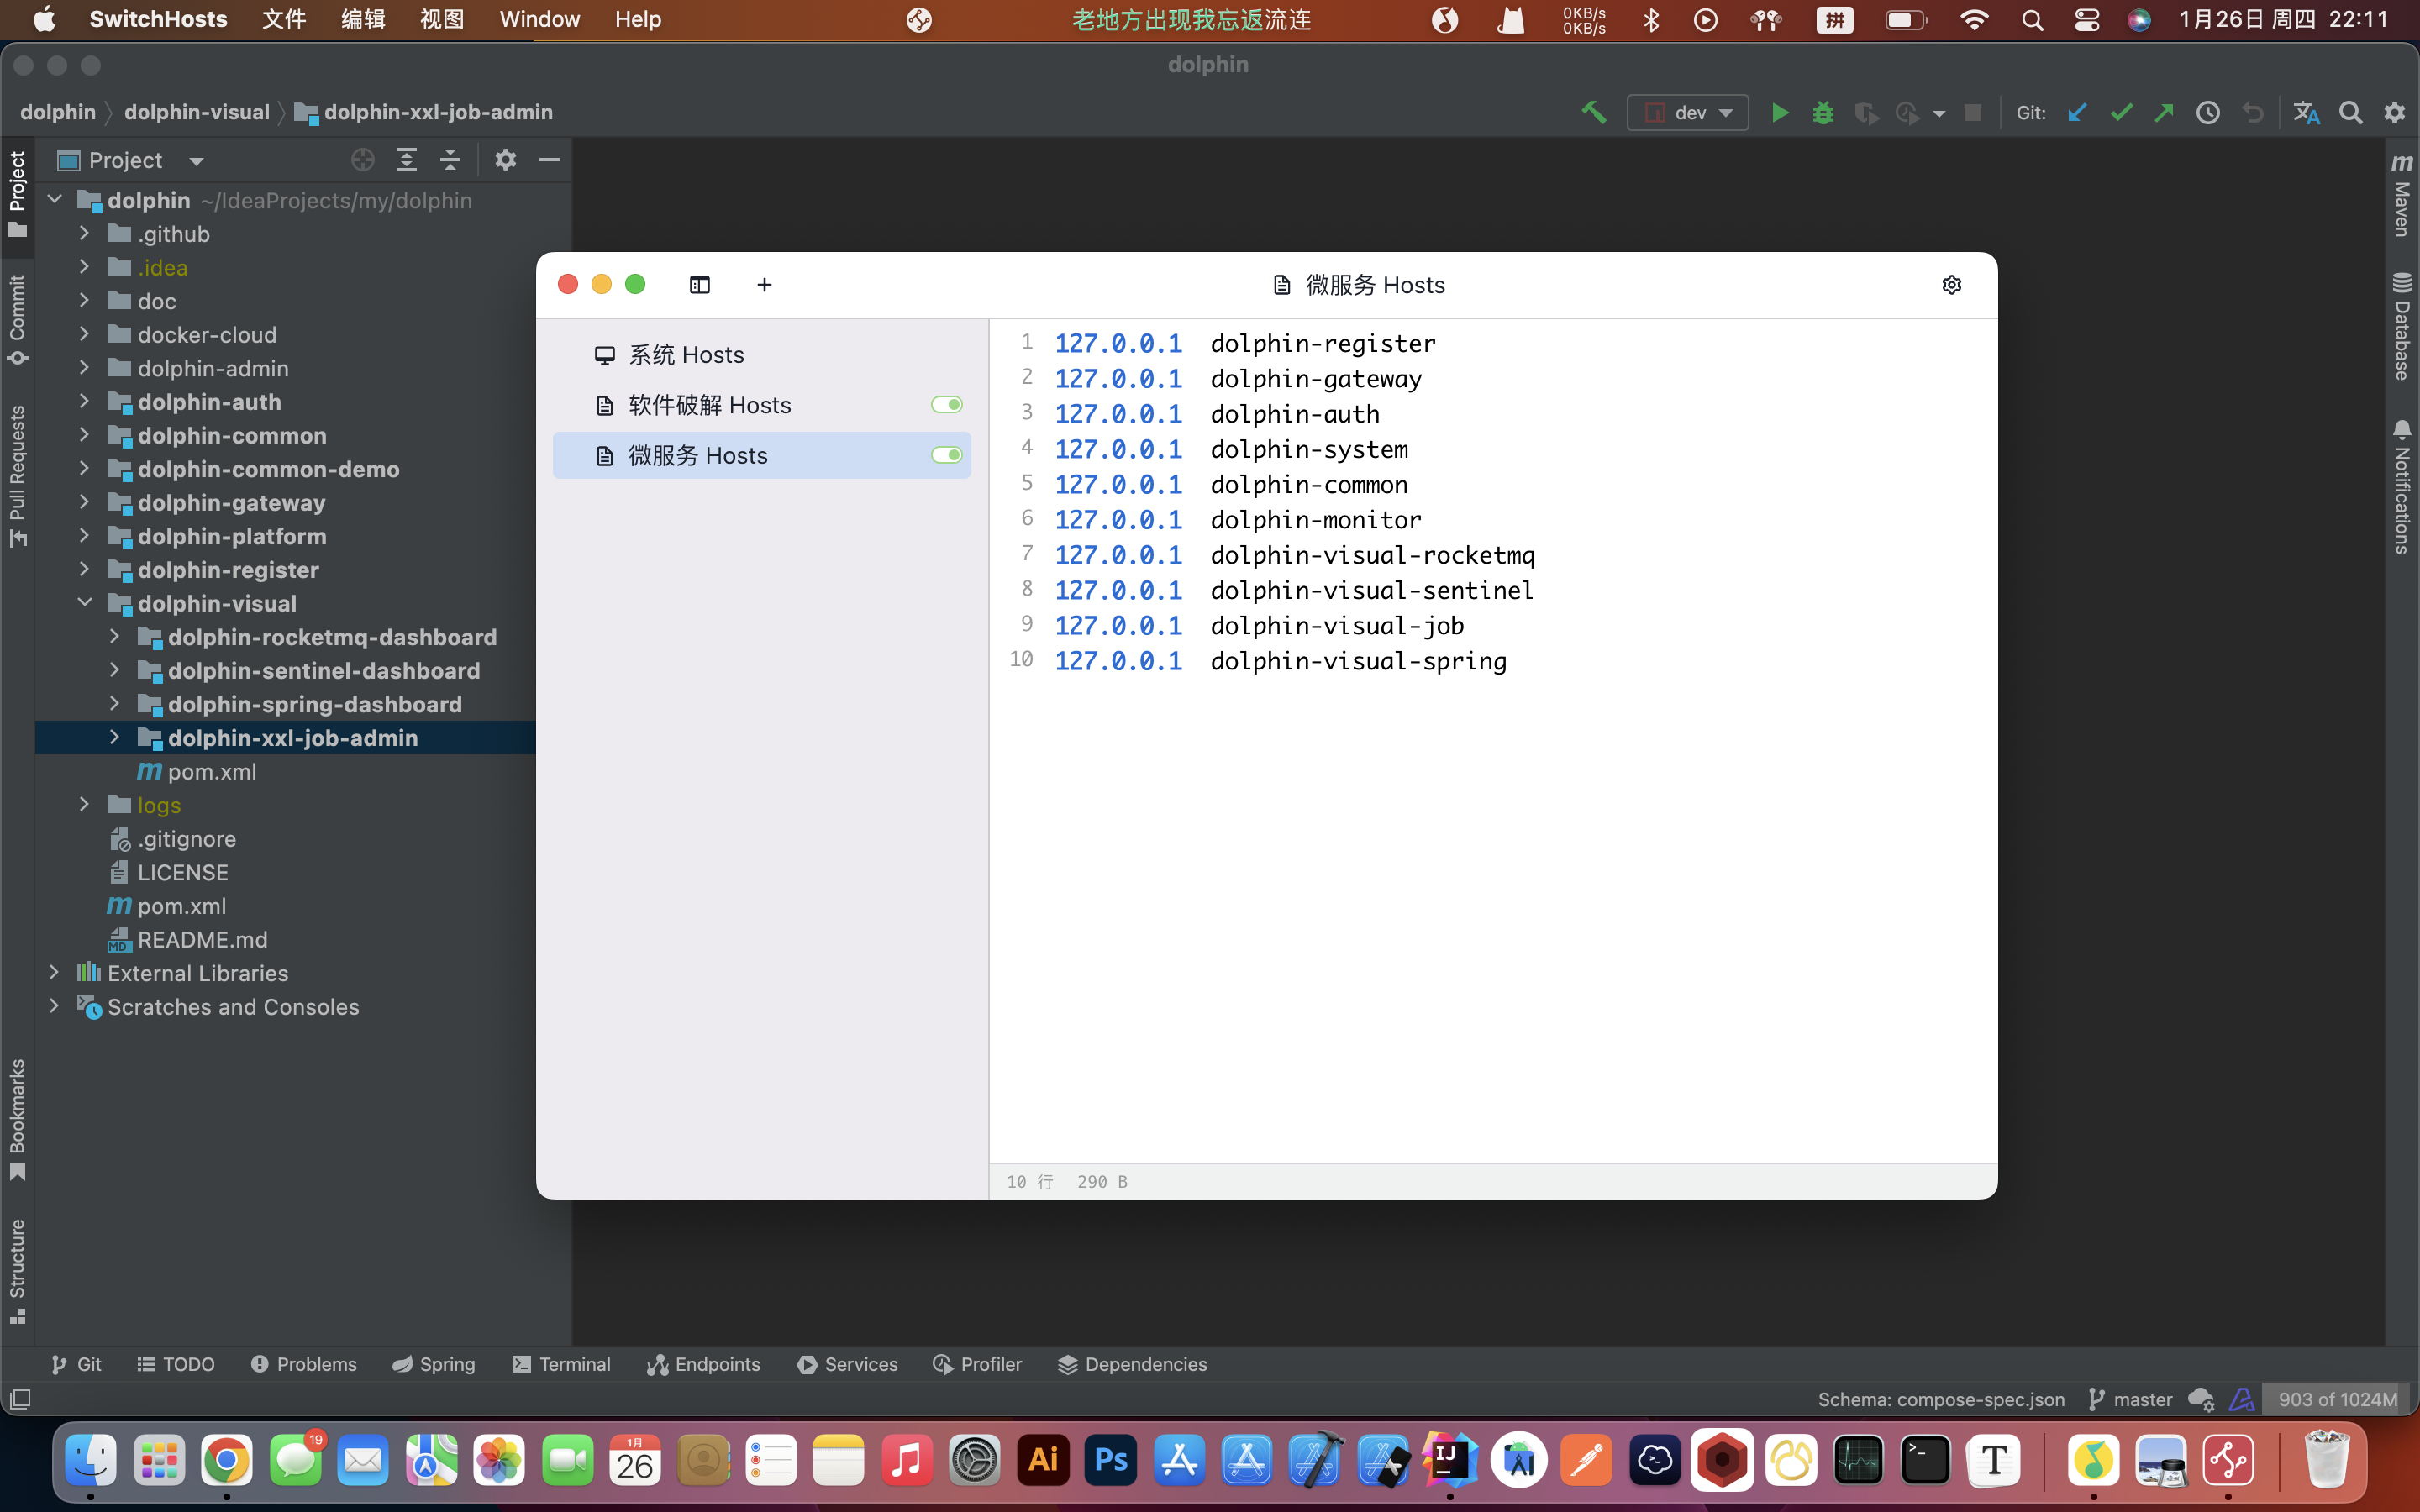The width and height of the screenshot is (2420, 1512).
Task: Click the SwitchHosts add new hosts plus icon
Action: tap(764, 285)
